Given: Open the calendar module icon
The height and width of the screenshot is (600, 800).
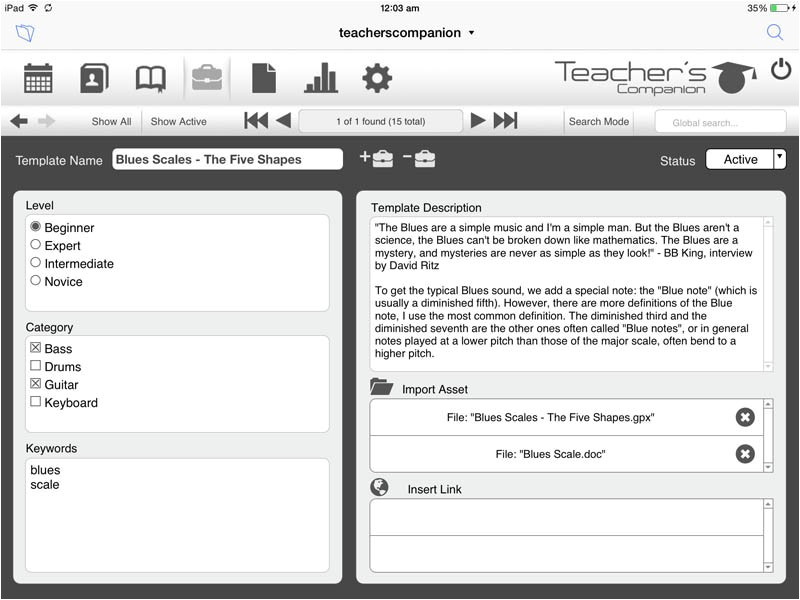Looking at the screenshot, I should tap(38, 78).
